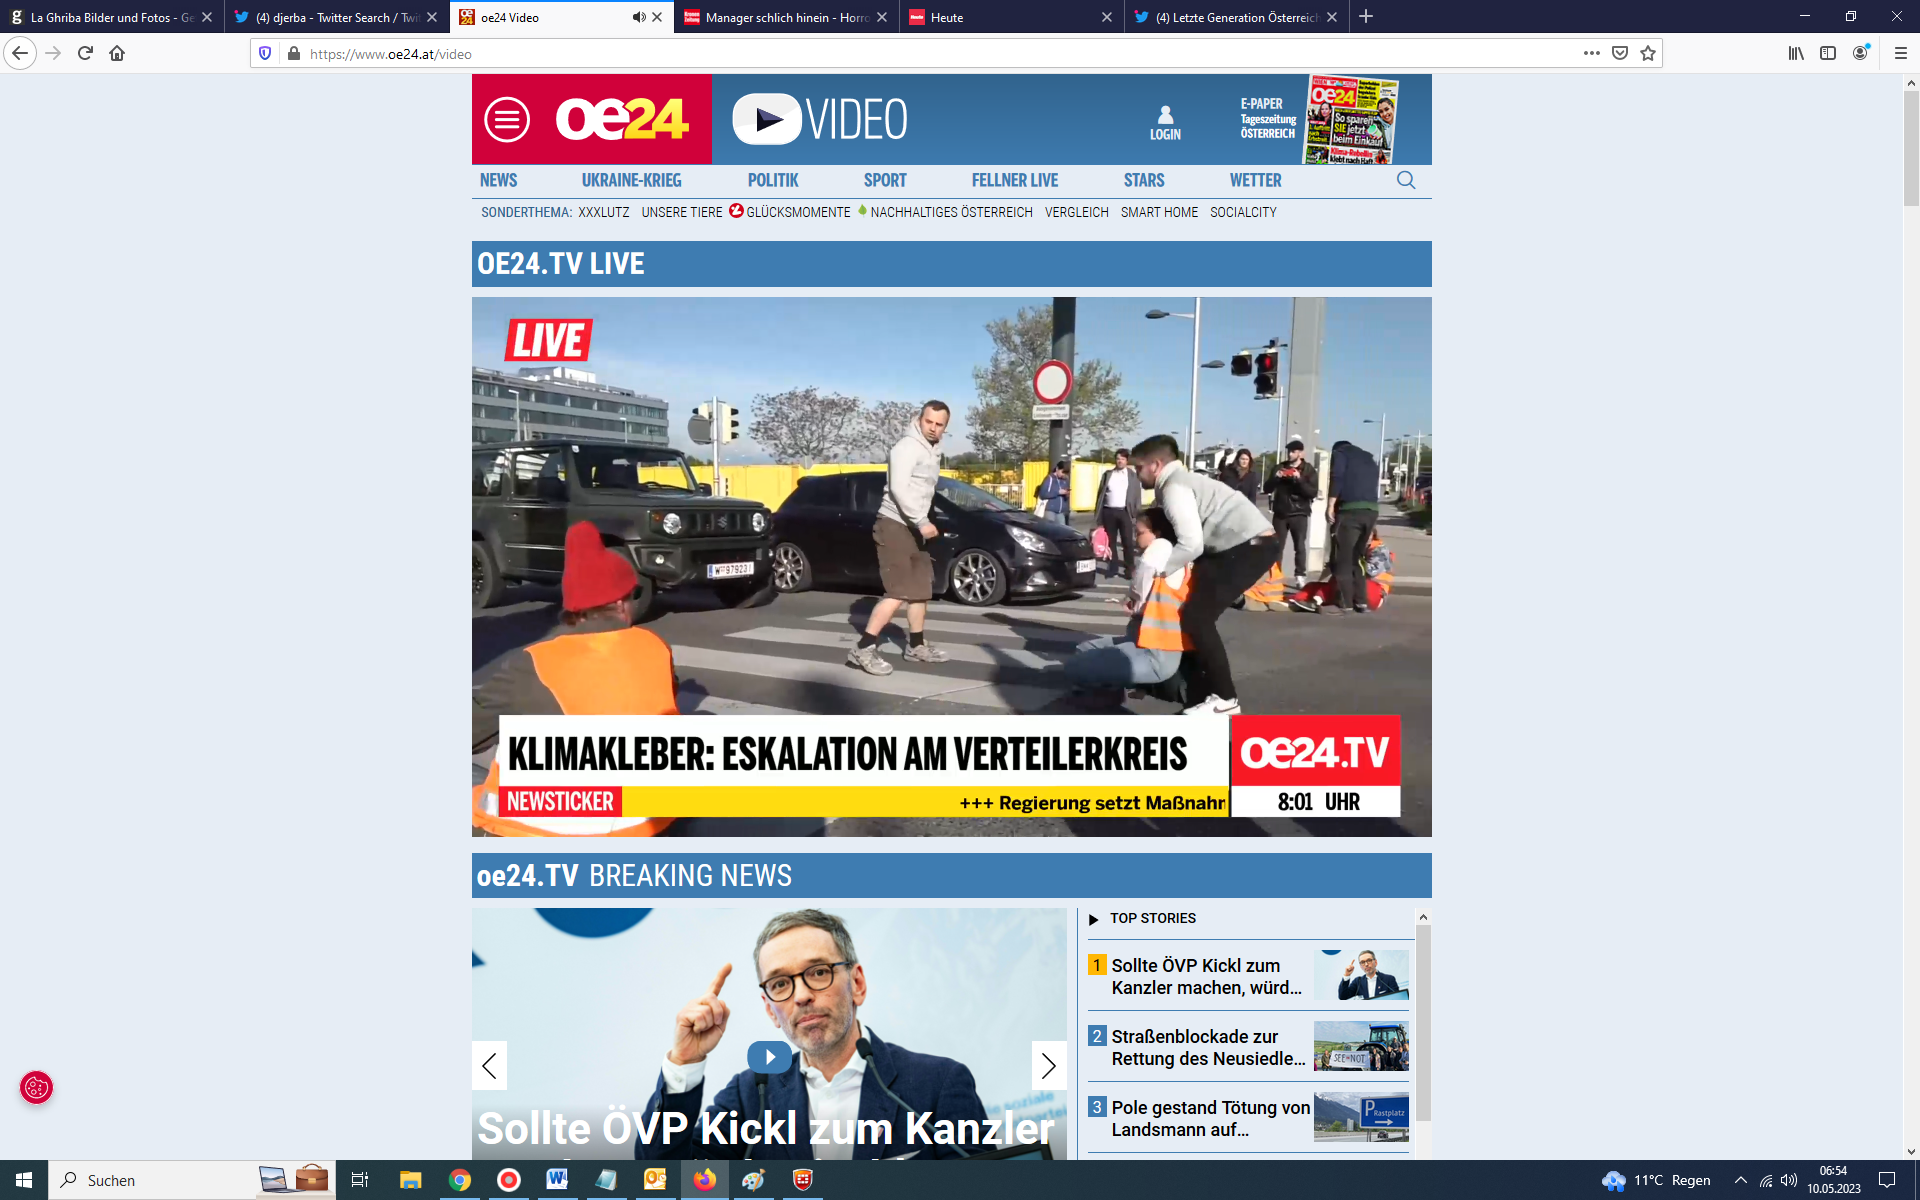Click the address bar URL field

point(940,53)
